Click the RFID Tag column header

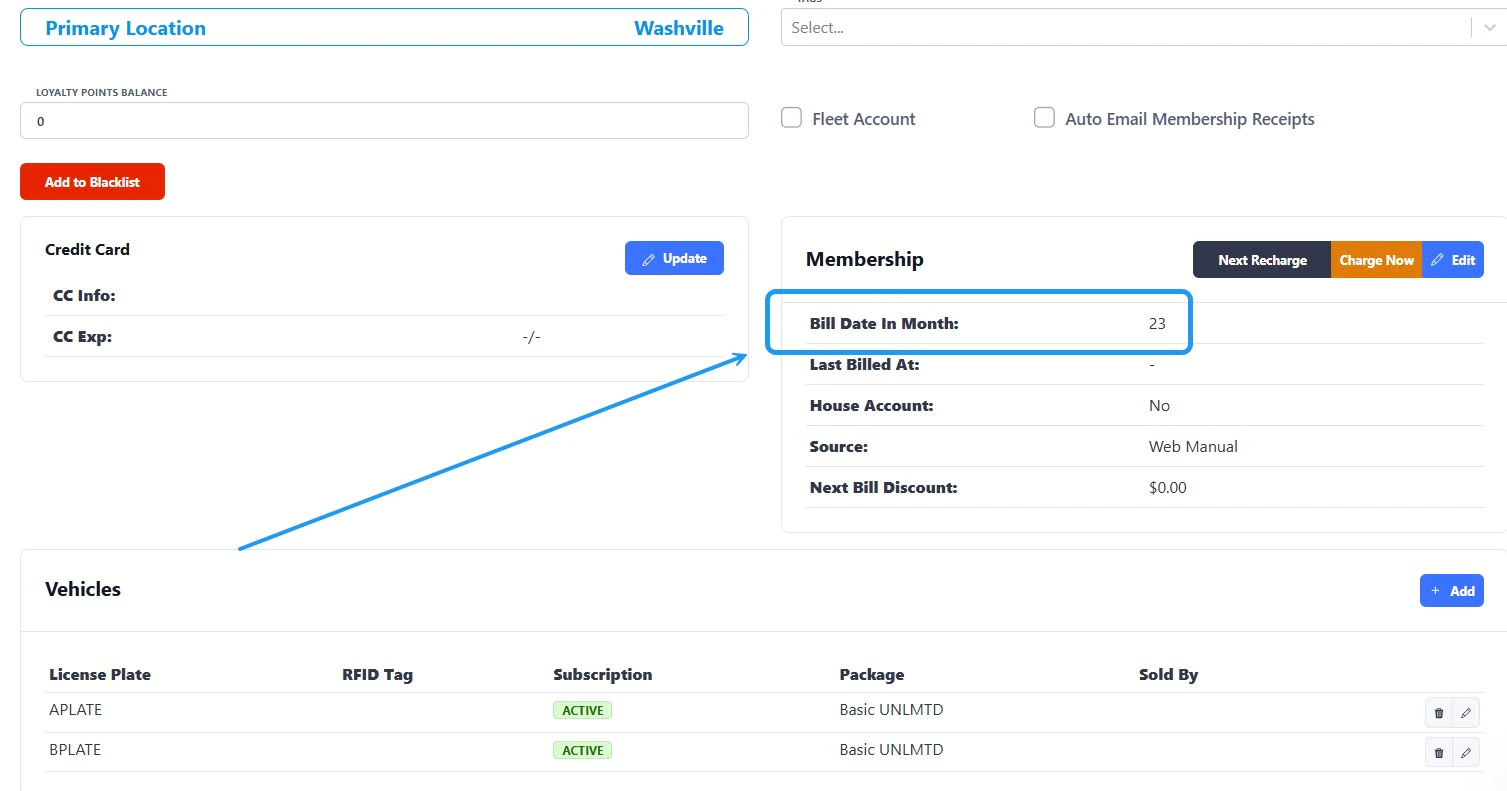pyautogui.click(x=377, y=674)
